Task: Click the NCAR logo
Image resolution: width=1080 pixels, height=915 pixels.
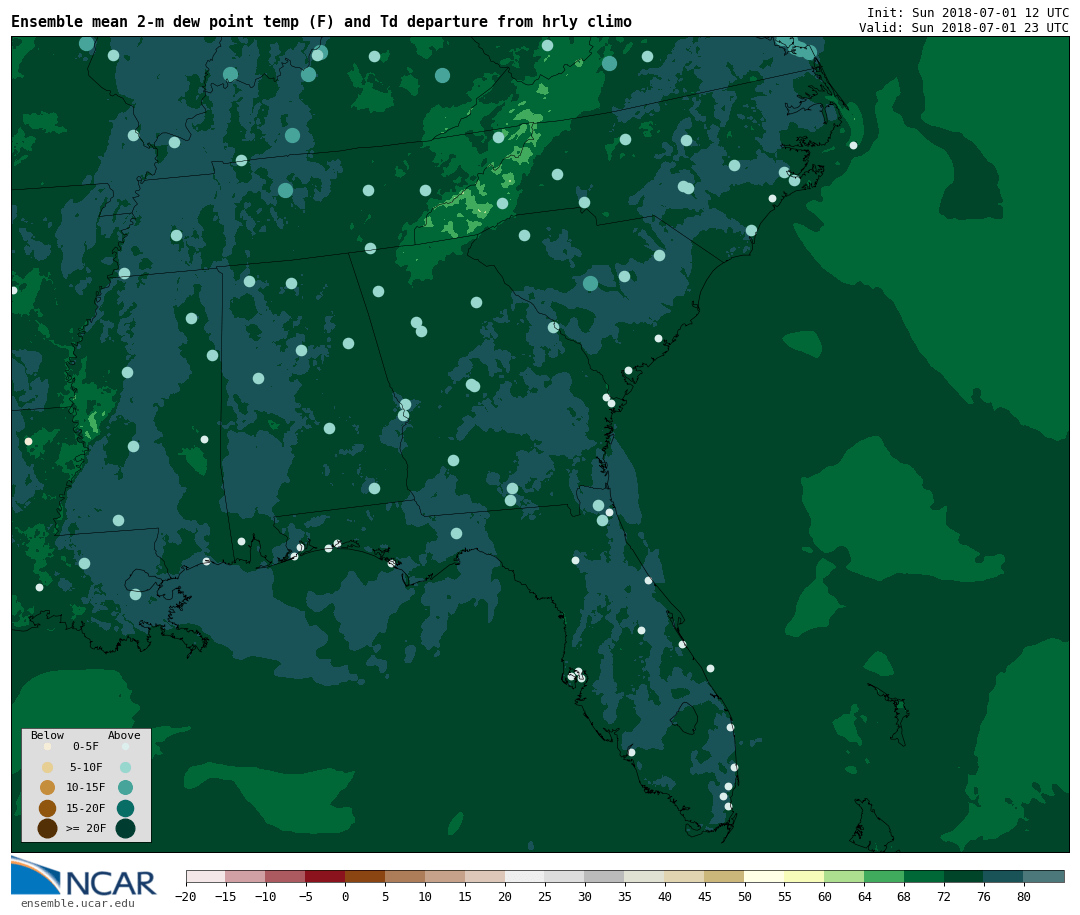Action: 84,877
